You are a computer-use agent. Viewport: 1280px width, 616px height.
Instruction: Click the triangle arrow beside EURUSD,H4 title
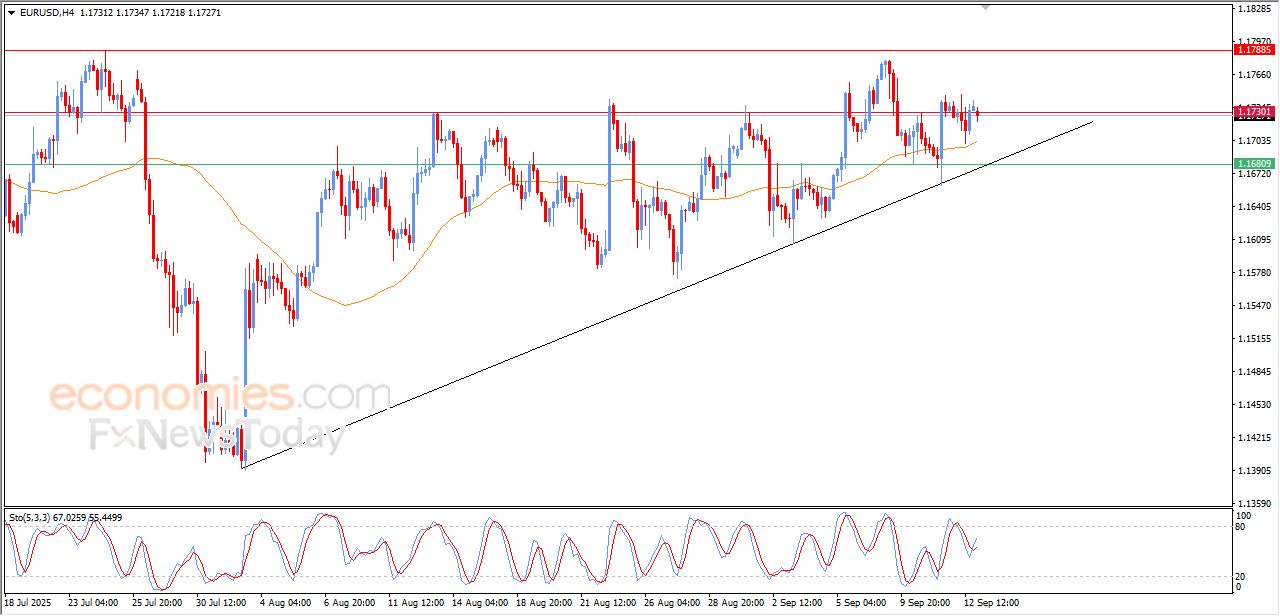click(11, 13)
